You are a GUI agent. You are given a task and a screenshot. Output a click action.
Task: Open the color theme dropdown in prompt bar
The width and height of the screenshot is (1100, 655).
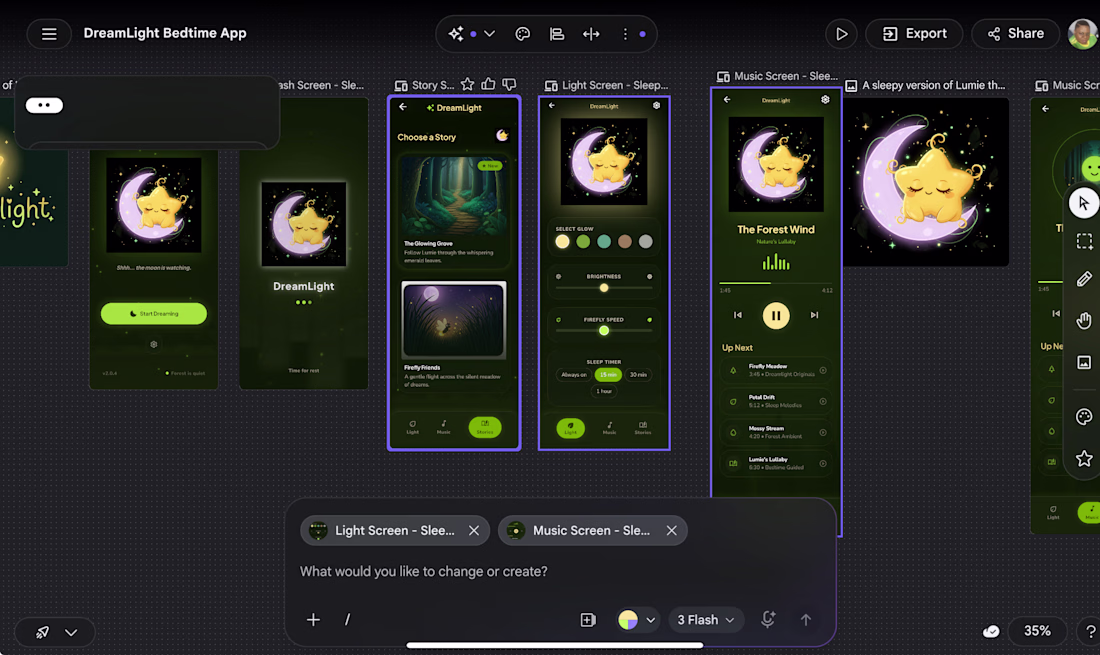pyautogui.click(x=636, y=620)
